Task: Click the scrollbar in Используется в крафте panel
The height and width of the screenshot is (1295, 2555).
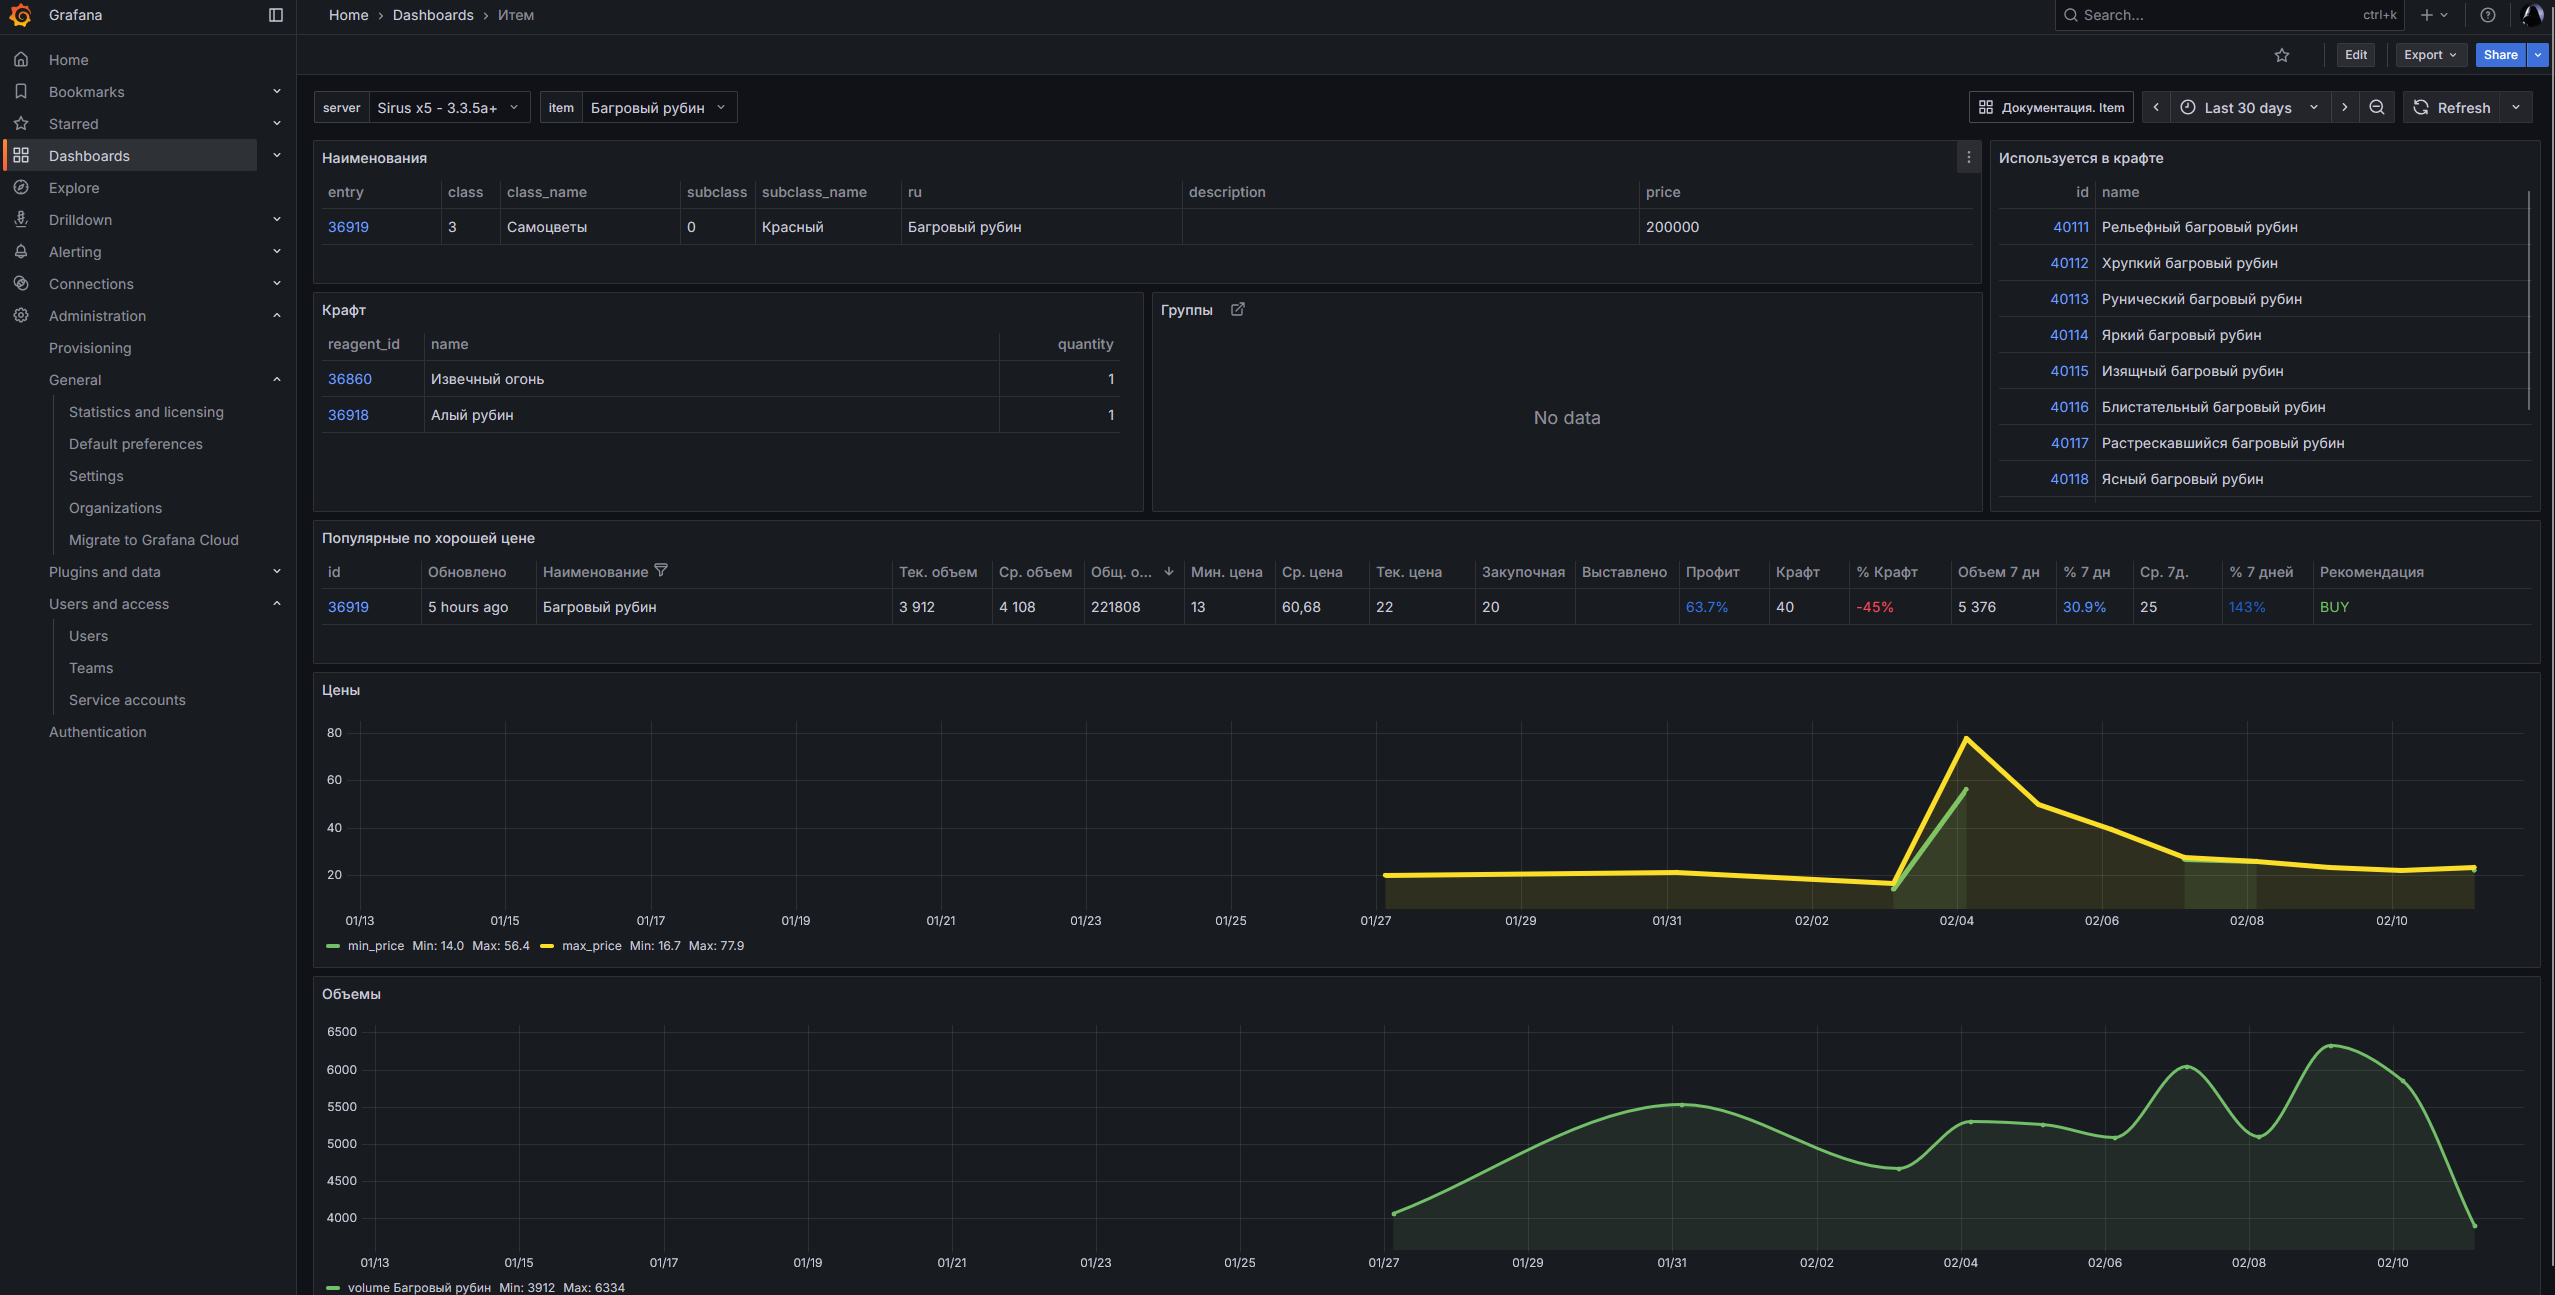Action: coord(2528,300)
